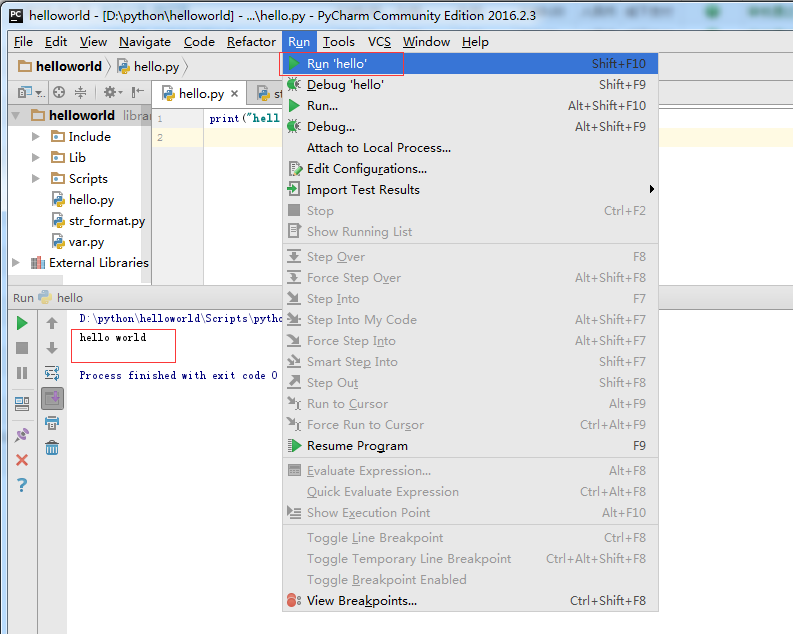Click the greyed-out Toggle Line Breakpoint entry
This screenshot has width=793, height=634.
point(470,537)
